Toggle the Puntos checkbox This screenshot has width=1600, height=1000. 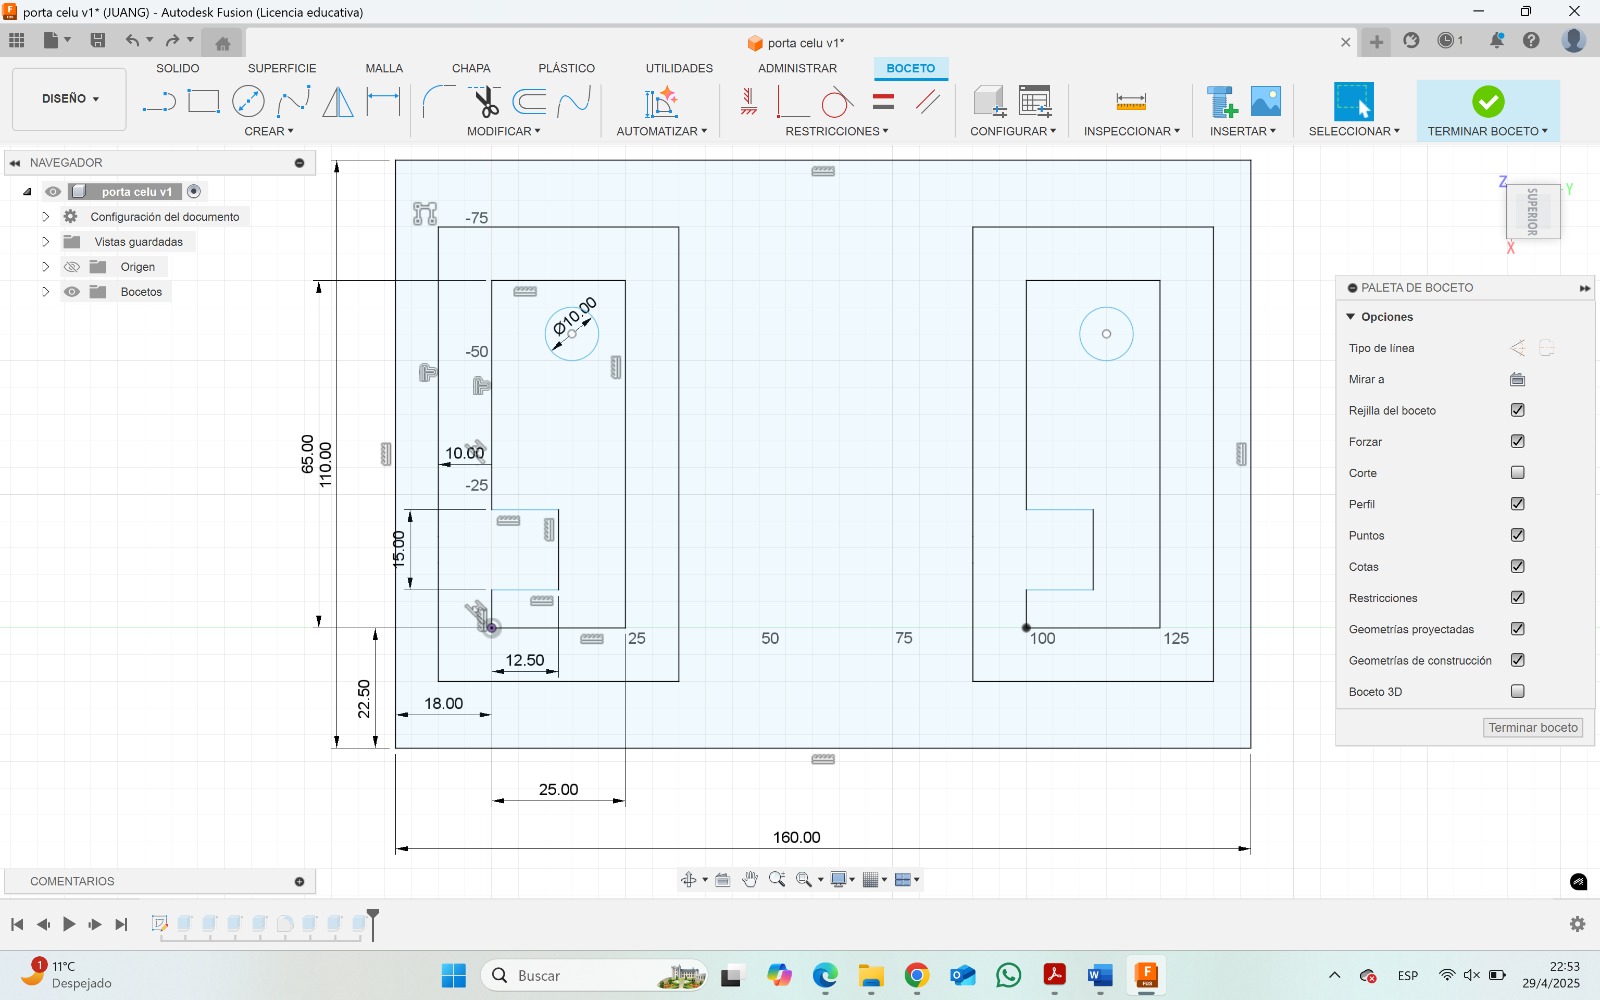(1518, 535)
